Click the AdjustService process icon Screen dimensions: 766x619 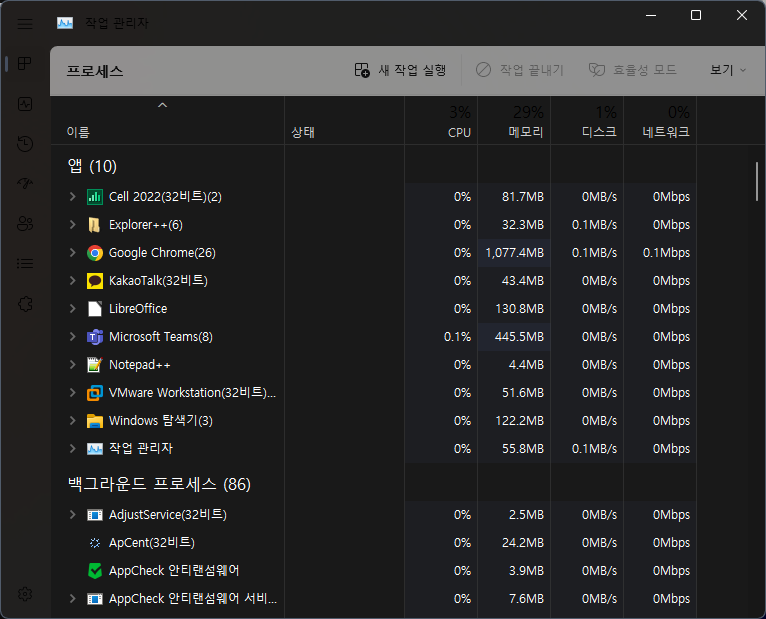click(x=95, y=515)
